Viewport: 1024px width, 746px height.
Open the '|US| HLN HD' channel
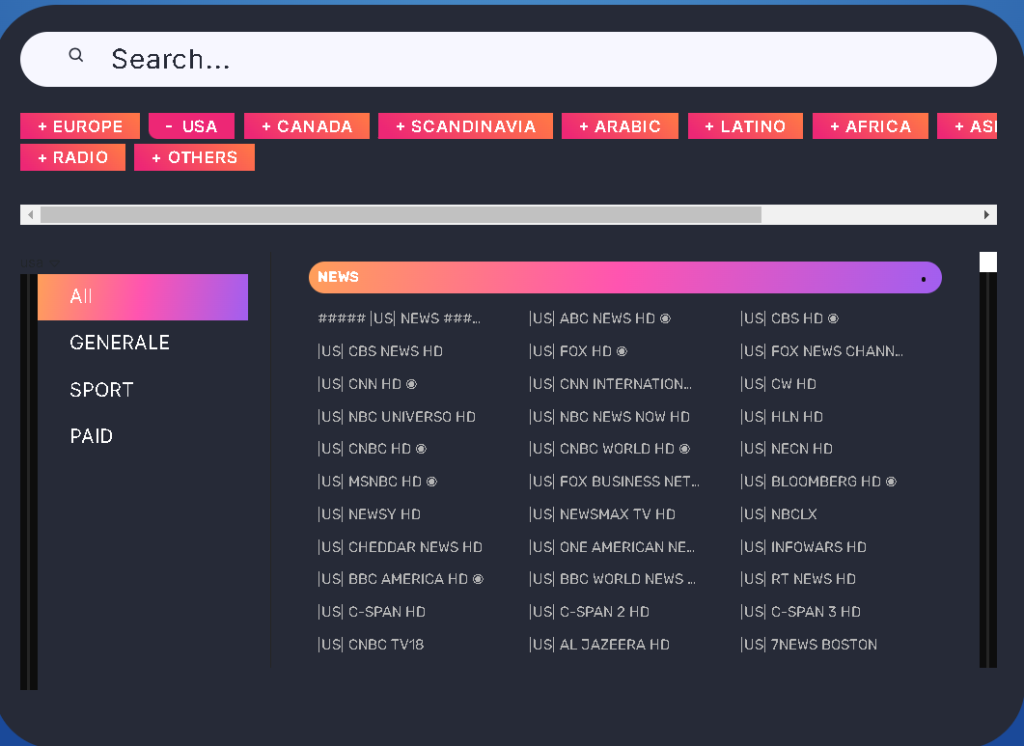coord(782,417)
